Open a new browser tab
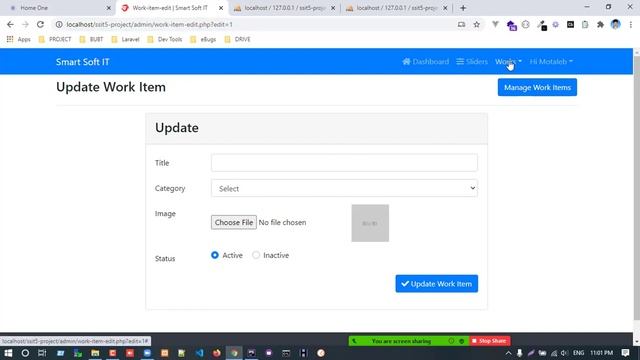The width and height of the screenshot is (640, 360). [x=463, y=8]
